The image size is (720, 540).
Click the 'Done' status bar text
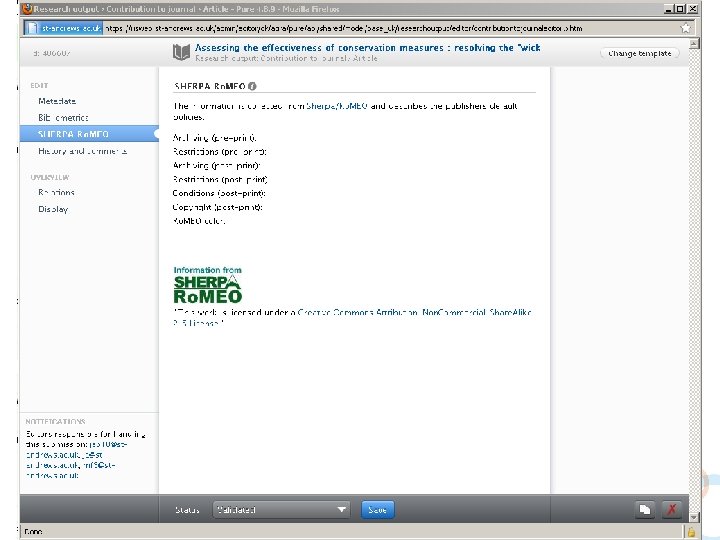click(33, 532)
